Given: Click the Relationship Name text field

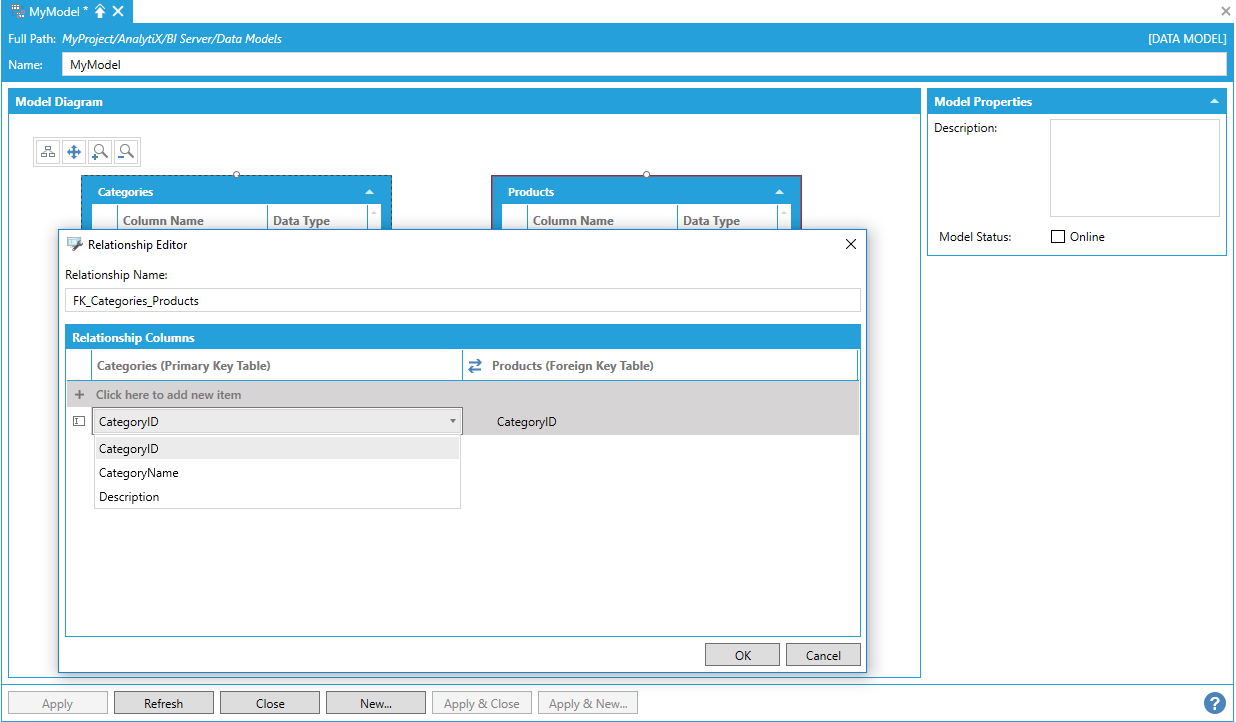Looking at the screenshot, I should 462,300.
